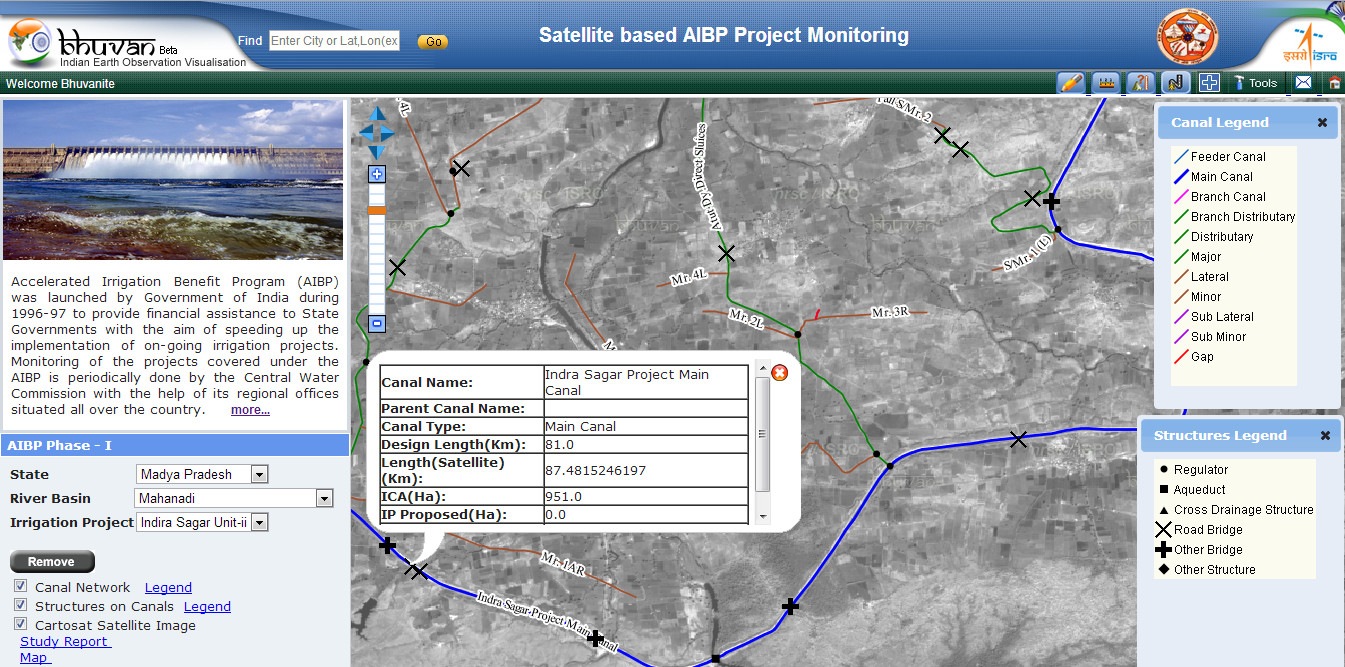
Task: Open the elevation query tool icon
Action: pyautogui.click(x=1140, y=83)
